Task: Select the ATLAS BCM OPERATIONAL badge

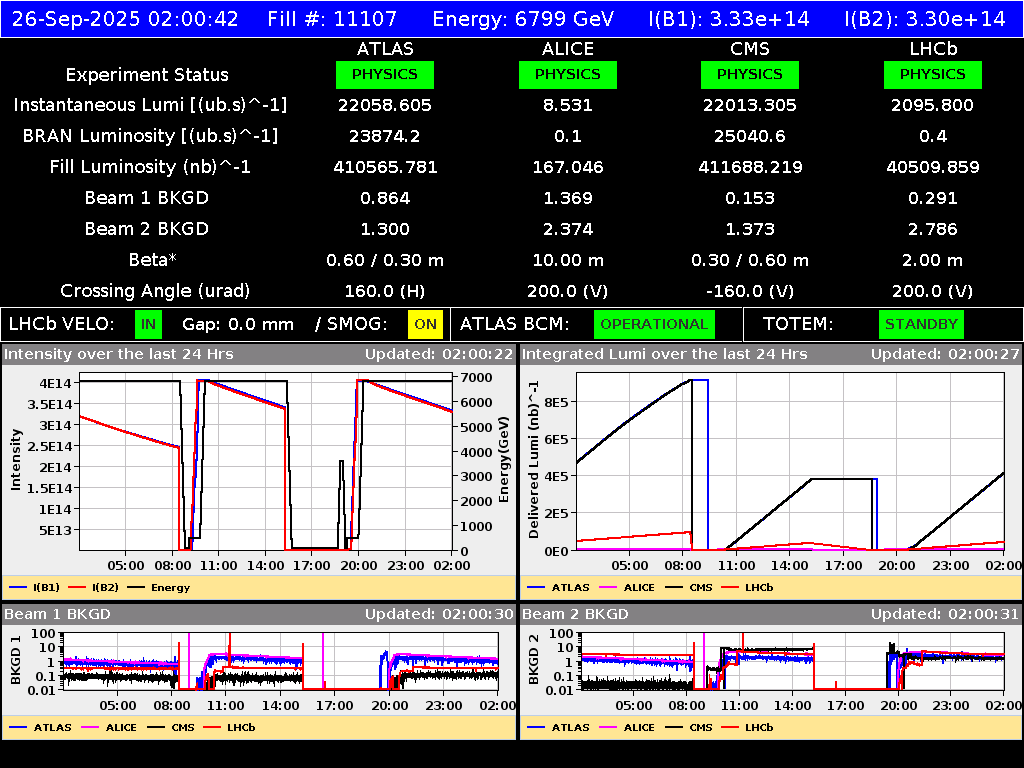Action: 654,324
